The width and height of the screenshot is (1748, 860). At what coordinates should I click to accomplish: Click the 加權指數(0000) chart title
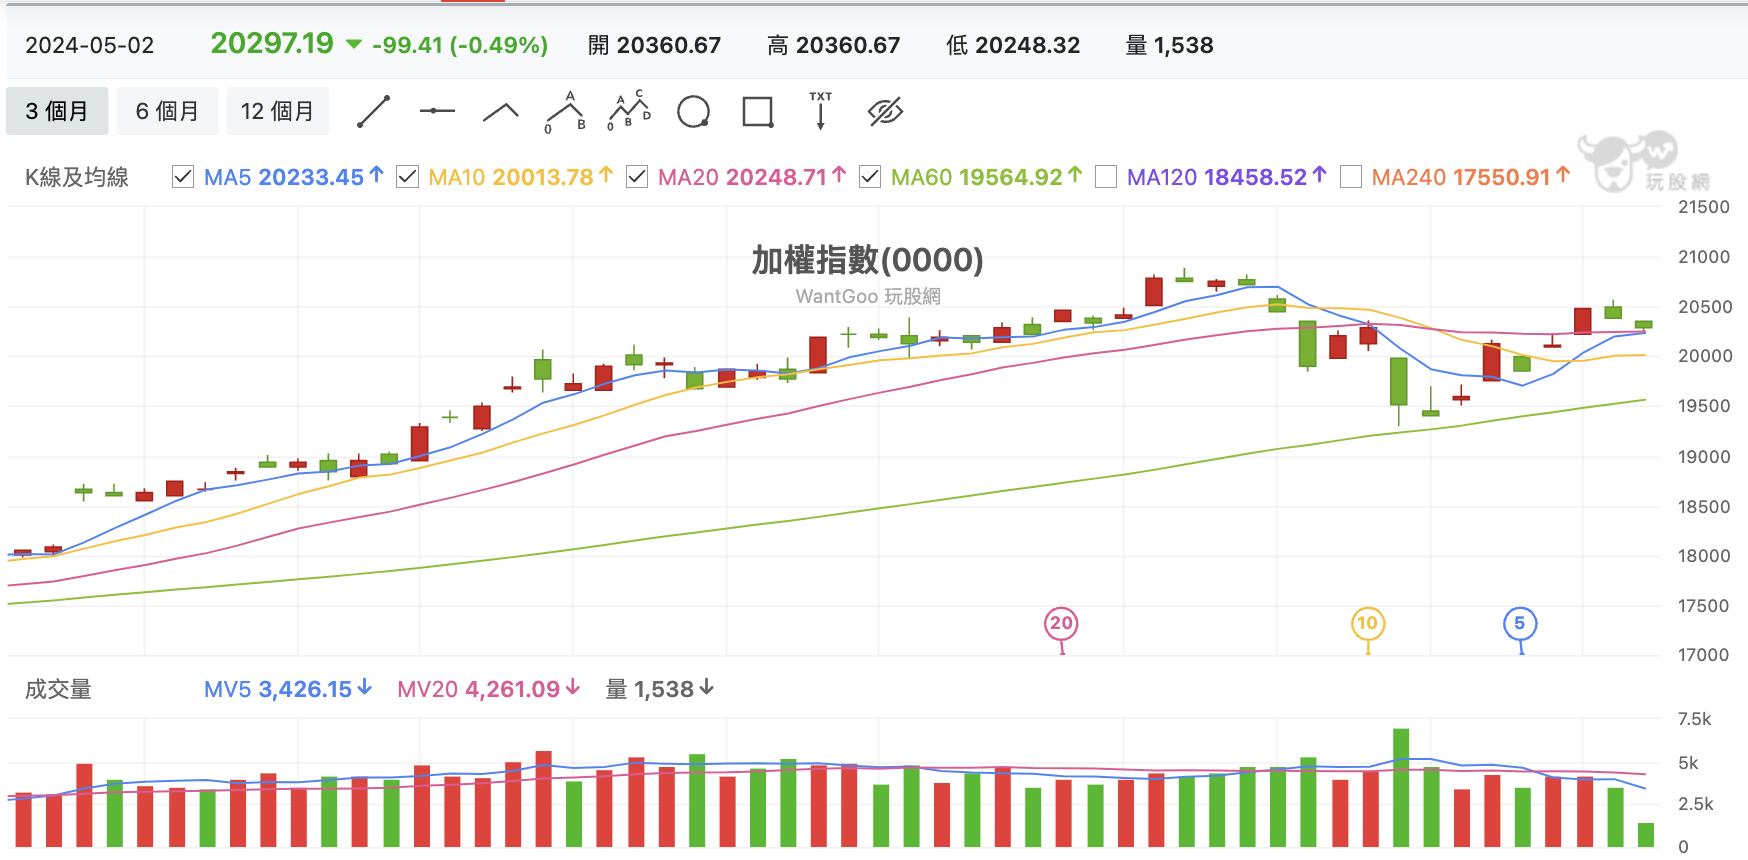point(867,260)
